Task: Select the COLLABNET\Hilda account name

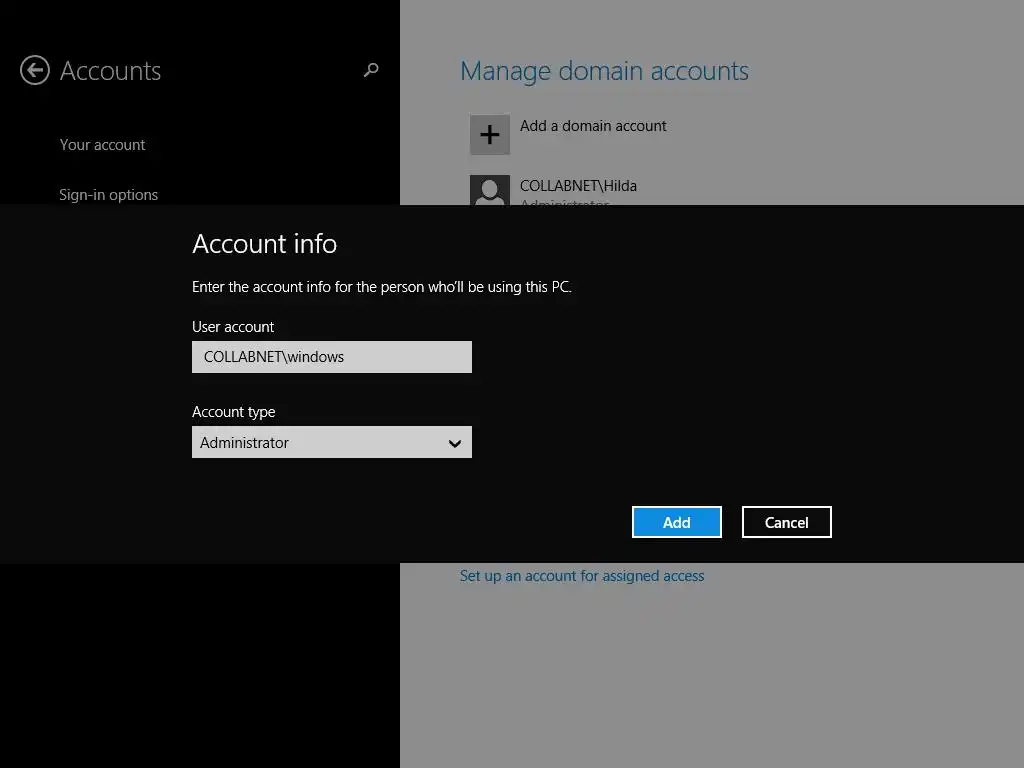Action: tap(579, 186)
